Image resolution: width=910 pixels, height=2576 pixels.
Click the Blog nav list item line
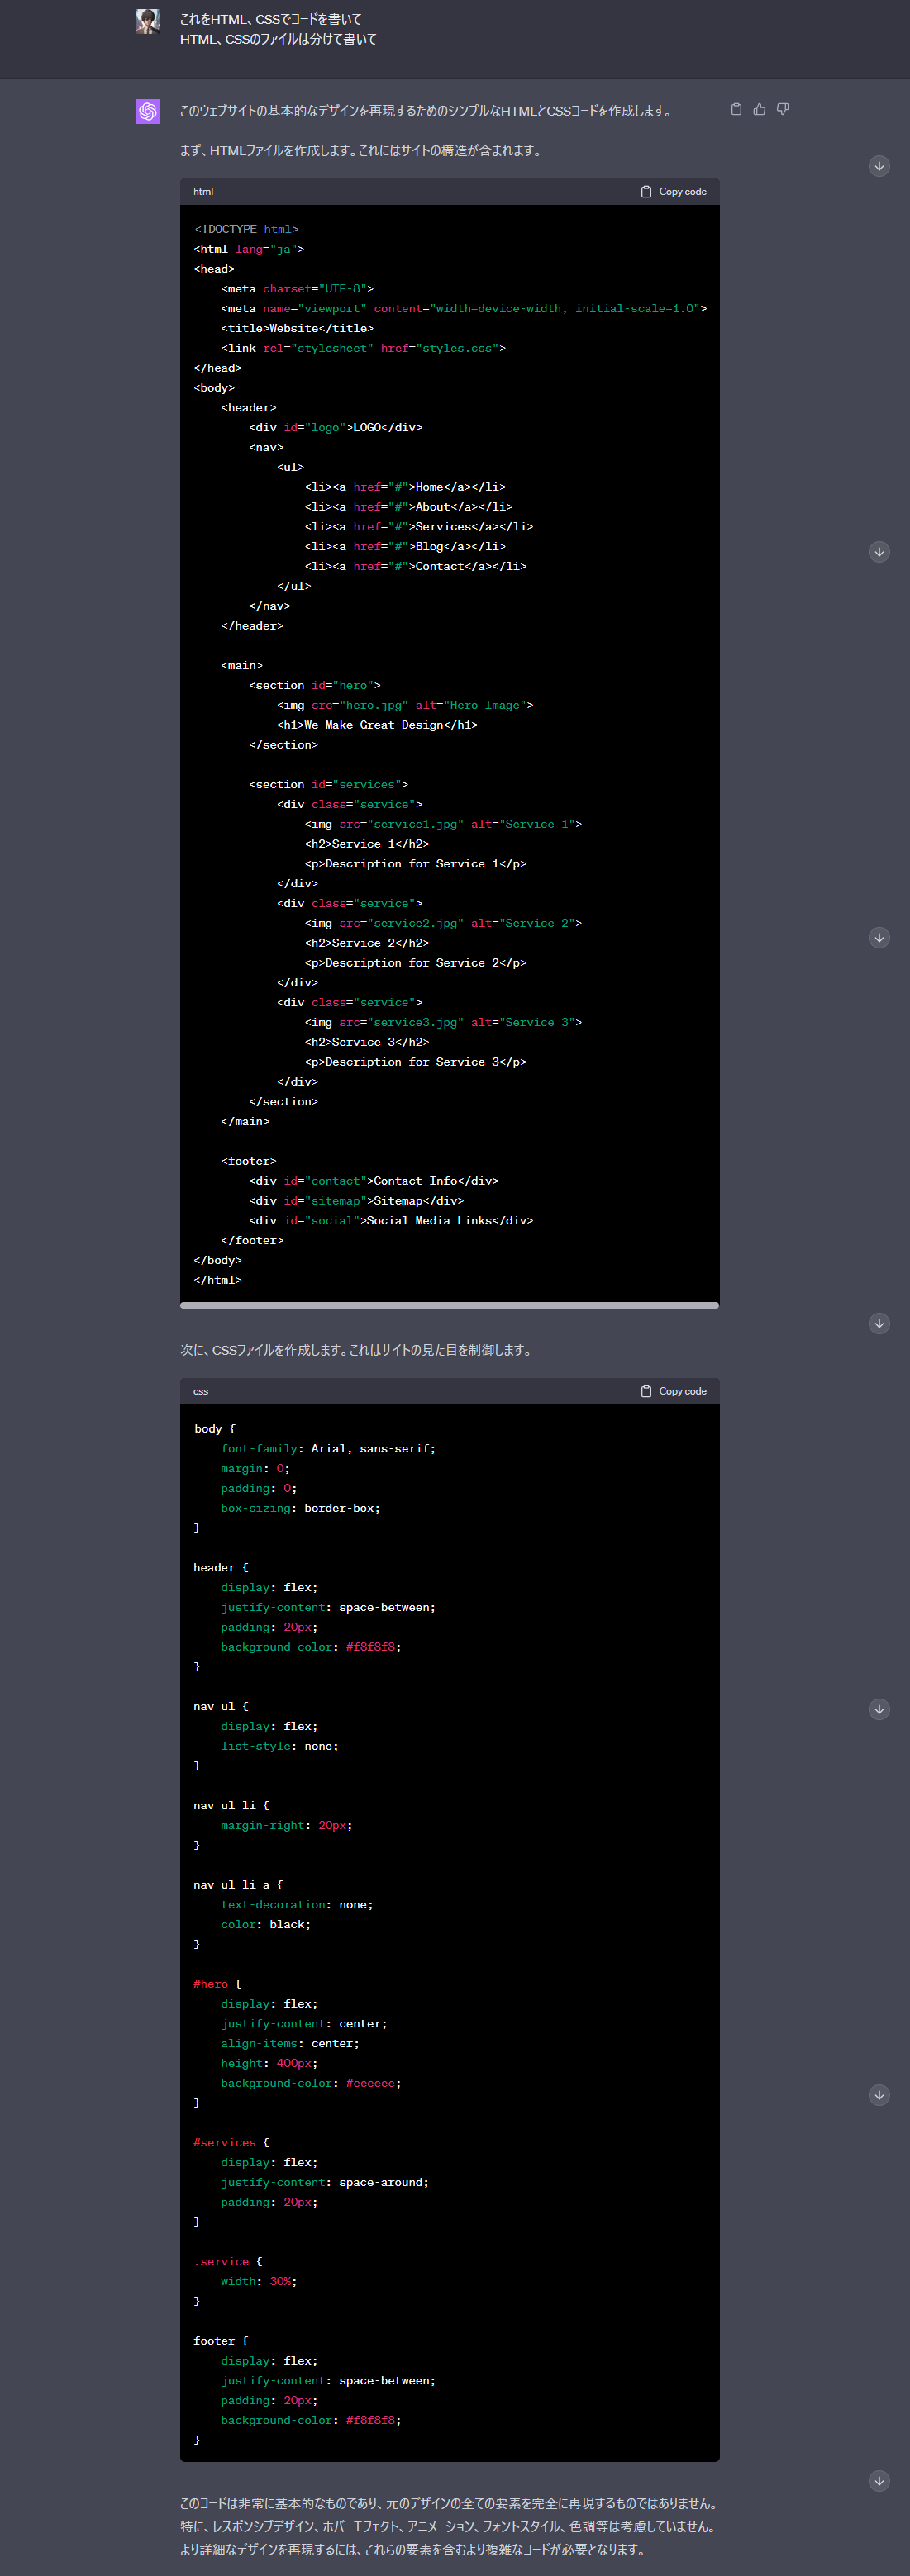click(405, 546)
